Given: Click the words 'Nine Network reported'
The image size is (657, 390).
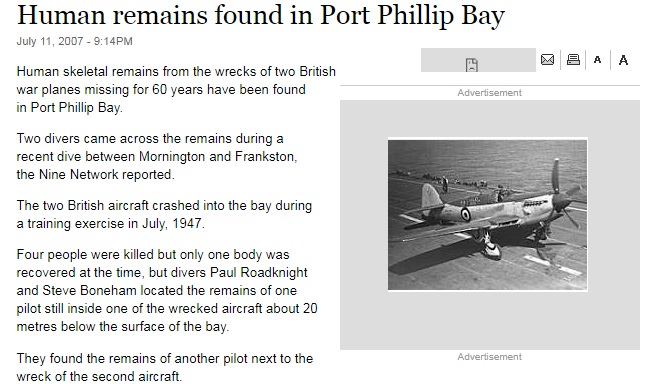Looking at the screenshot, I should [106, 174].
